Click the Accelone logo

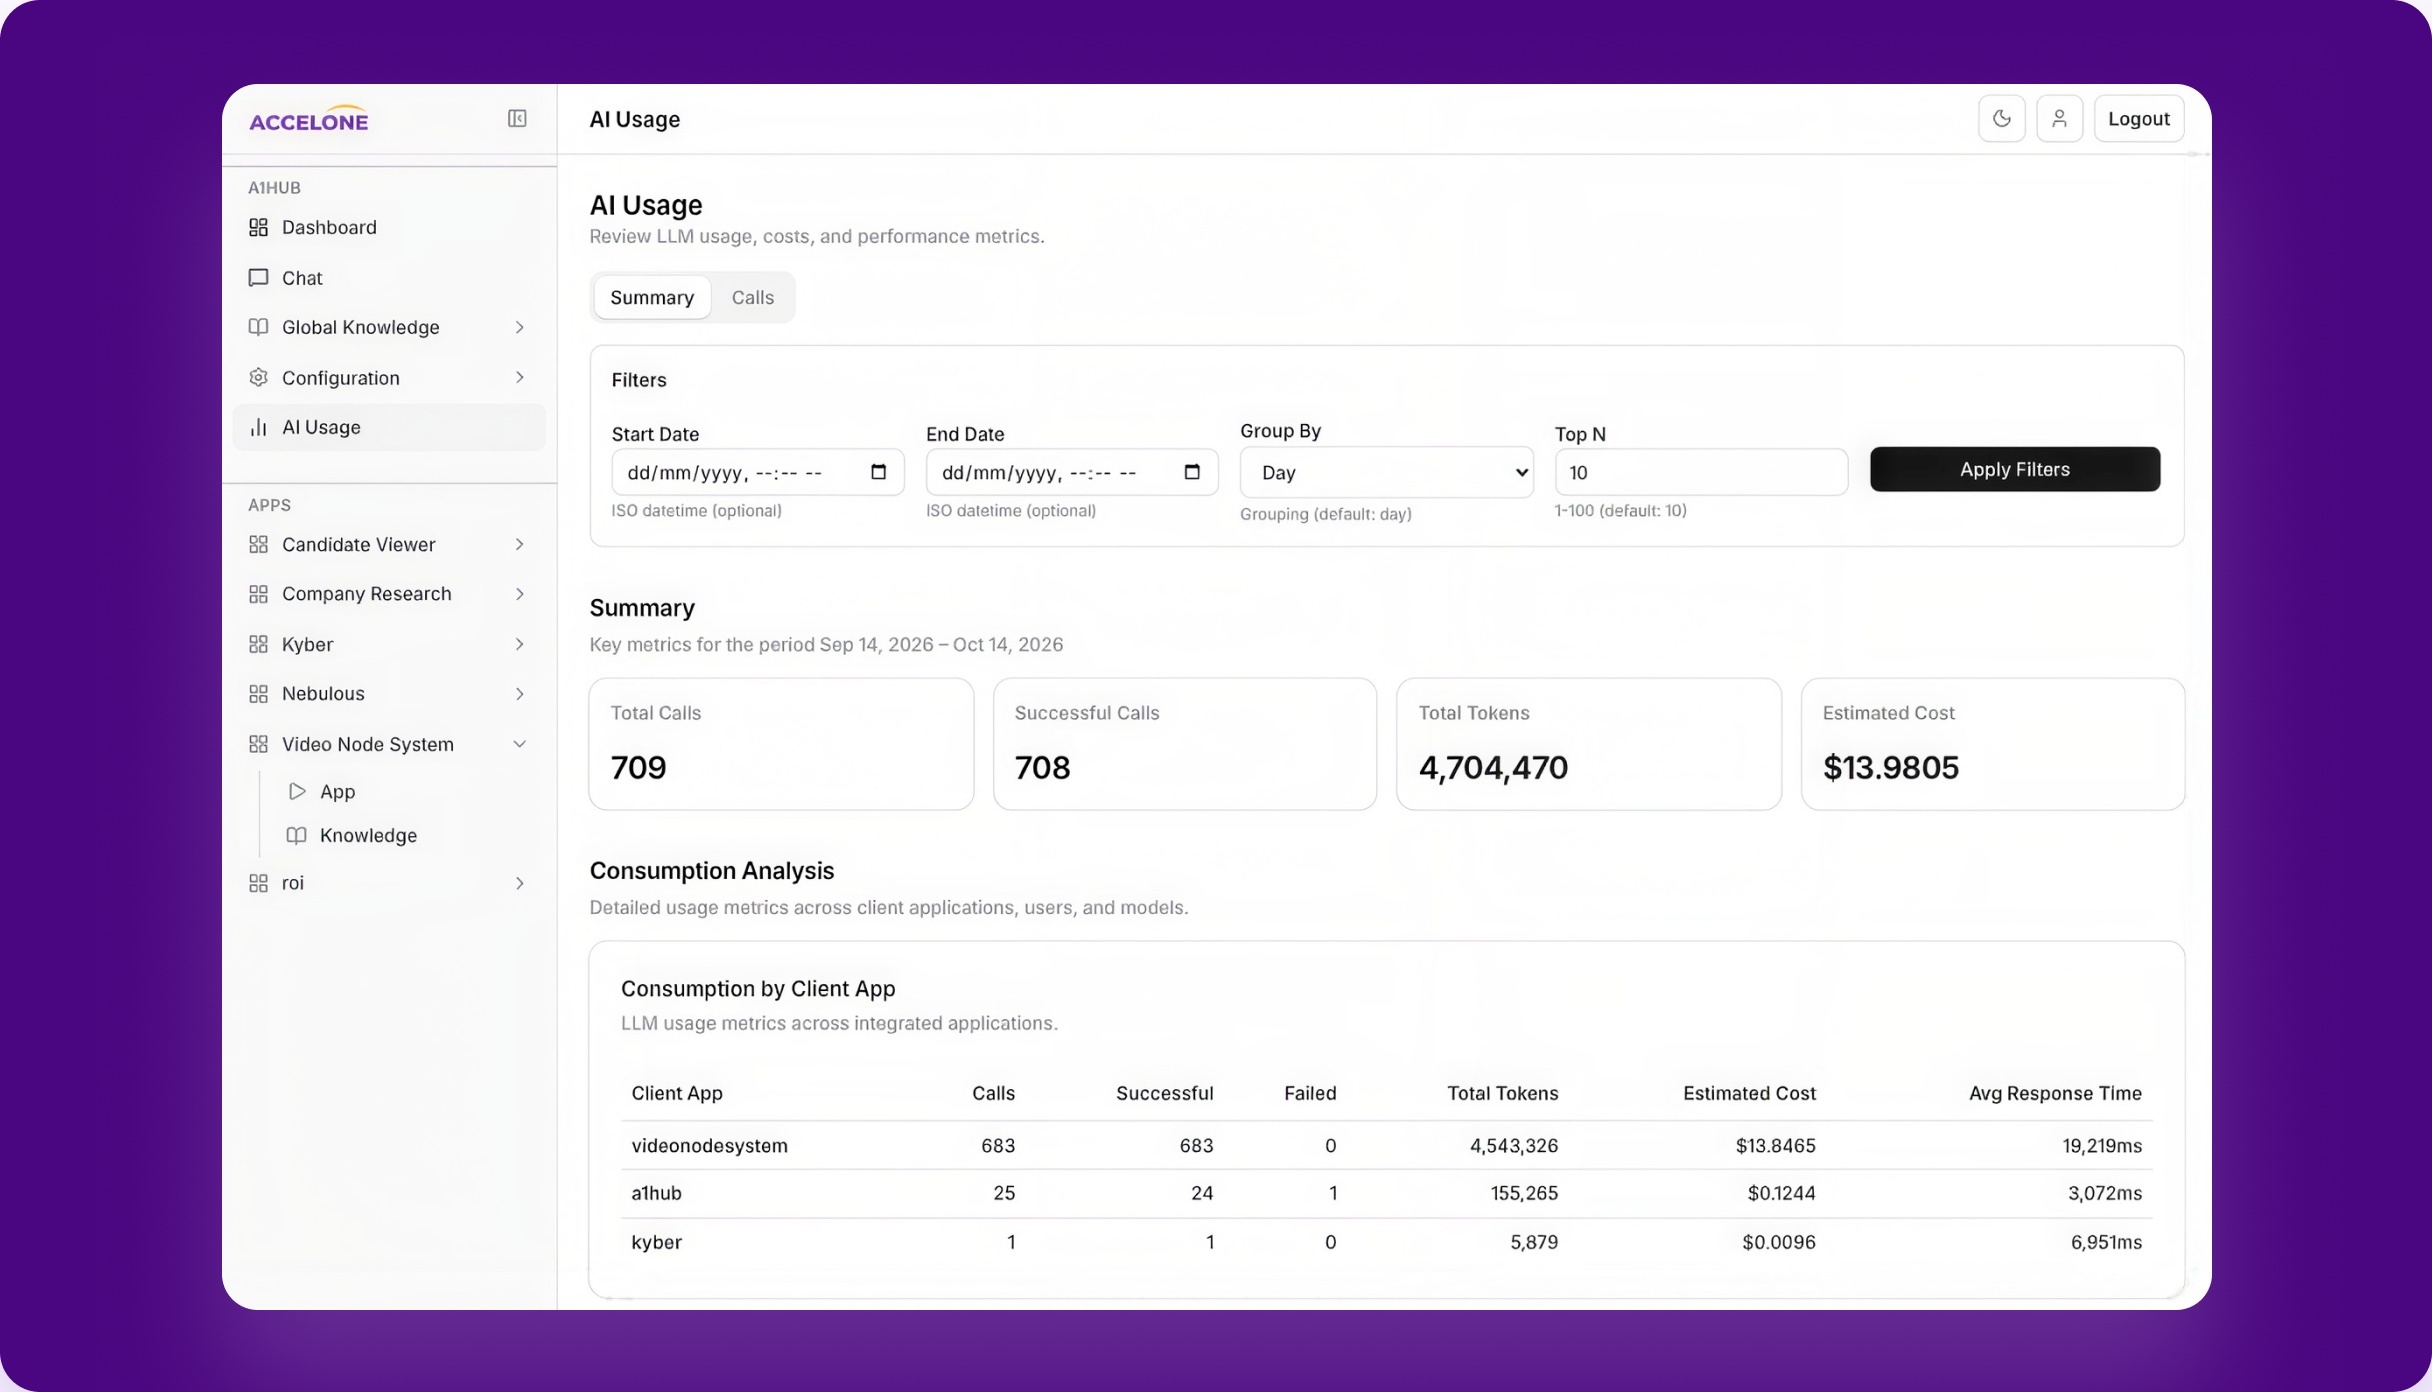click(309, 119)
